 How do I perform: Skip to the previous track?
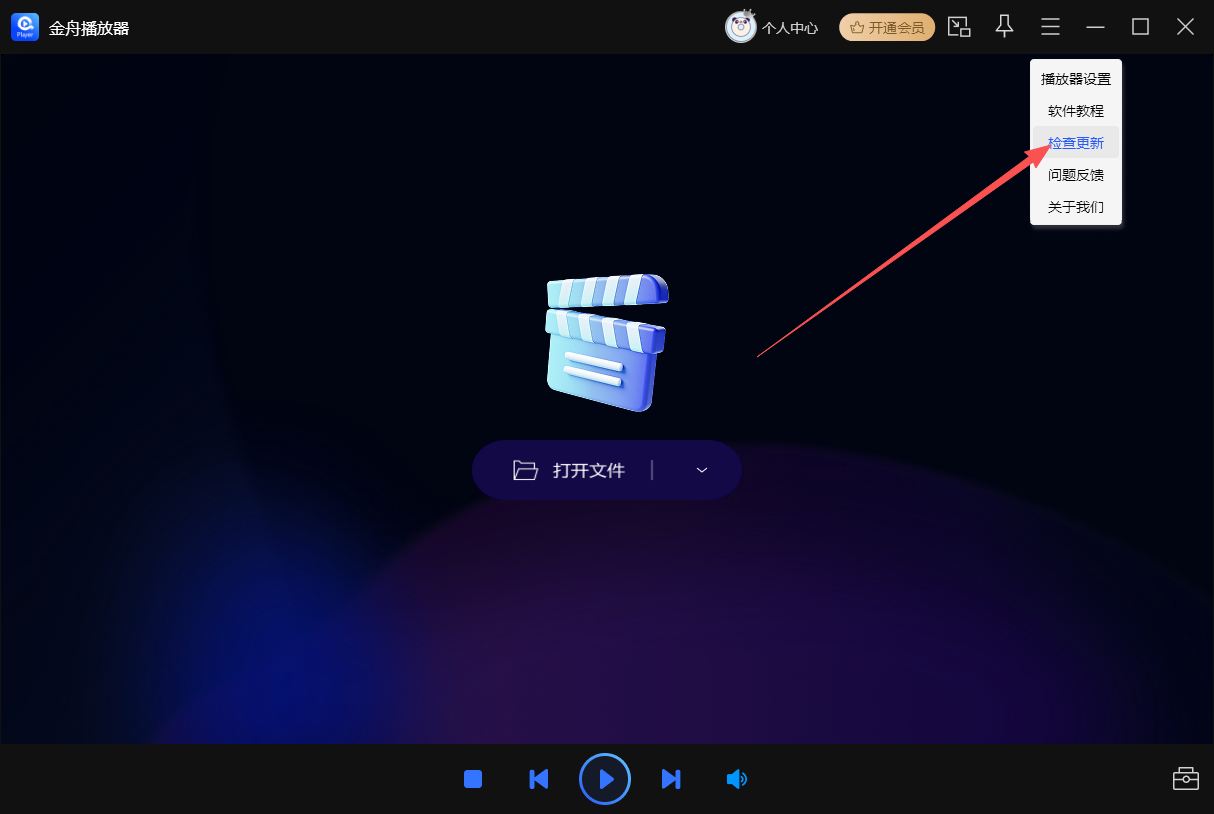tap(538, 779)
